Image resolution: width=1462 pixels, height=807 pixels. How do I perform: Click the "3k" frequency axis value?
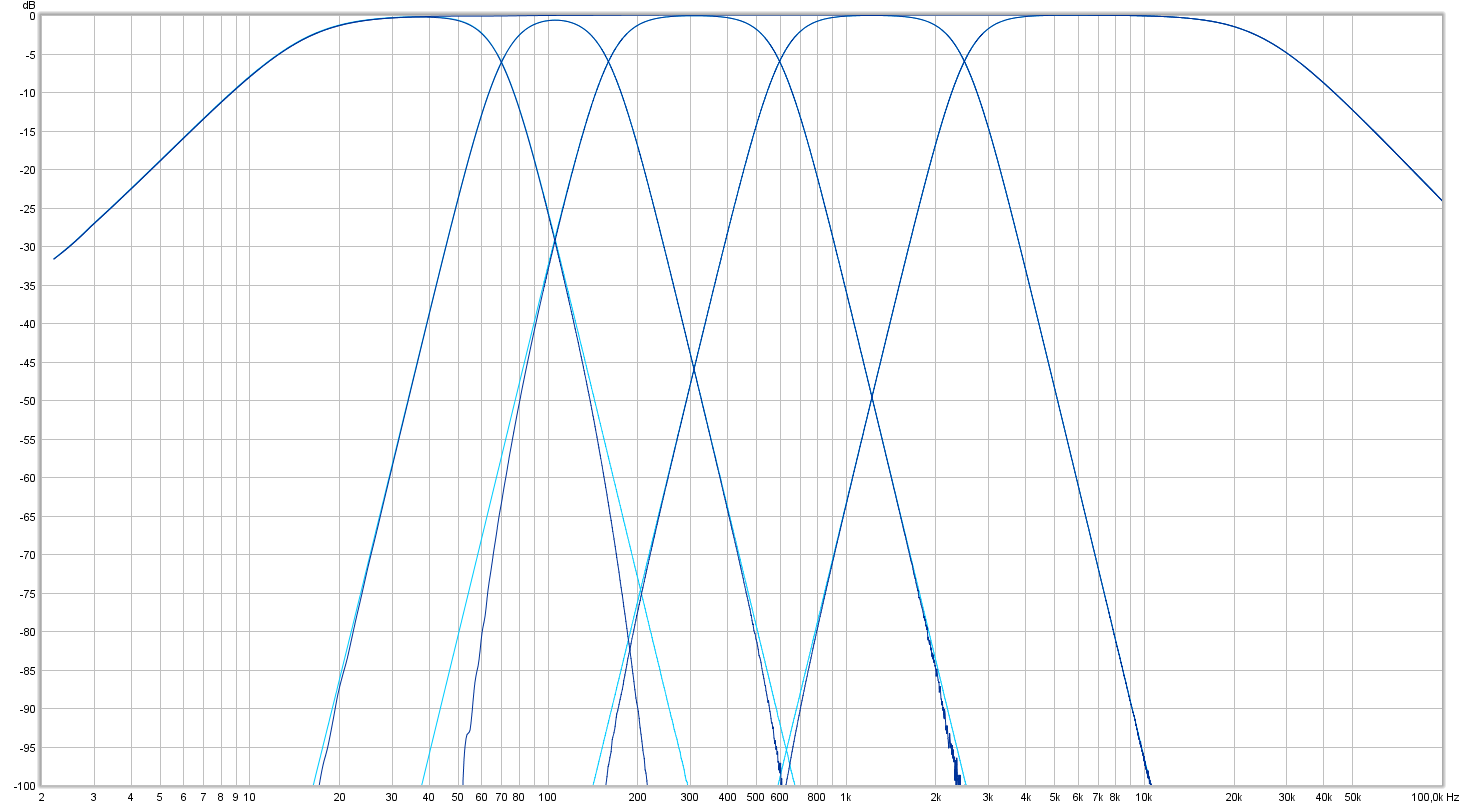coord(988,798)
